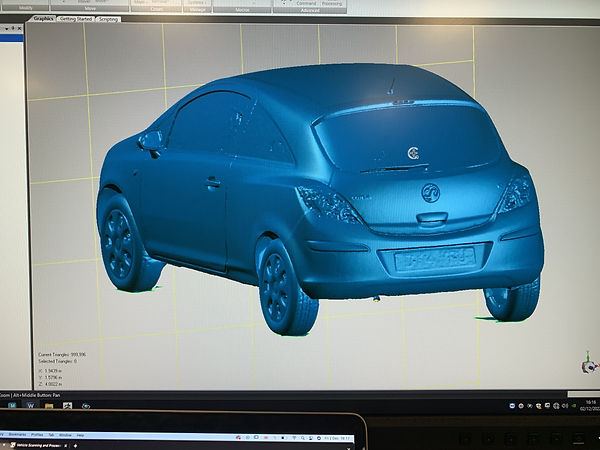Open the blue swirl app taskbar icon
This screenshot has height=450, width=600.
(86, 406)
